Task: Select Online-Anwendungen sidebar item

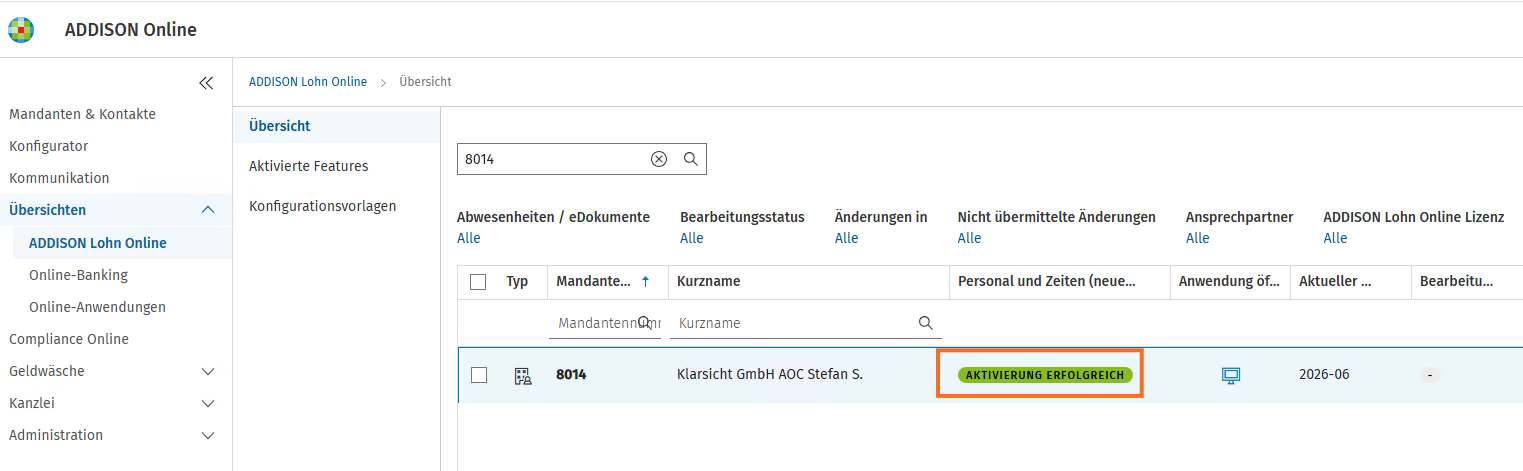Action: tap(97, 307)
